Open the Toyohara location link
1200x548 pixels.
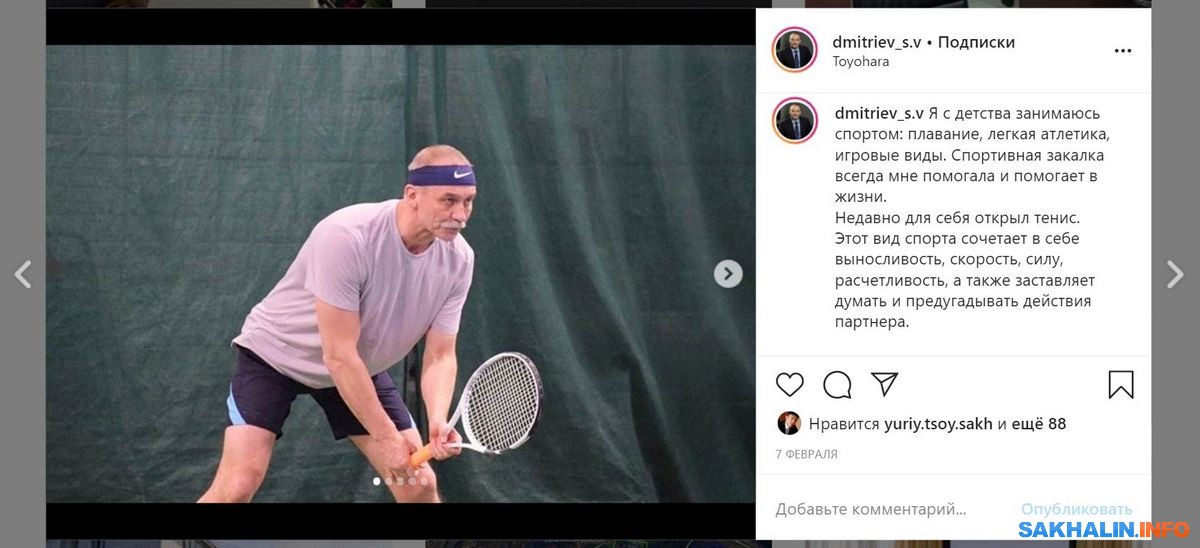[x=860, y=61]
